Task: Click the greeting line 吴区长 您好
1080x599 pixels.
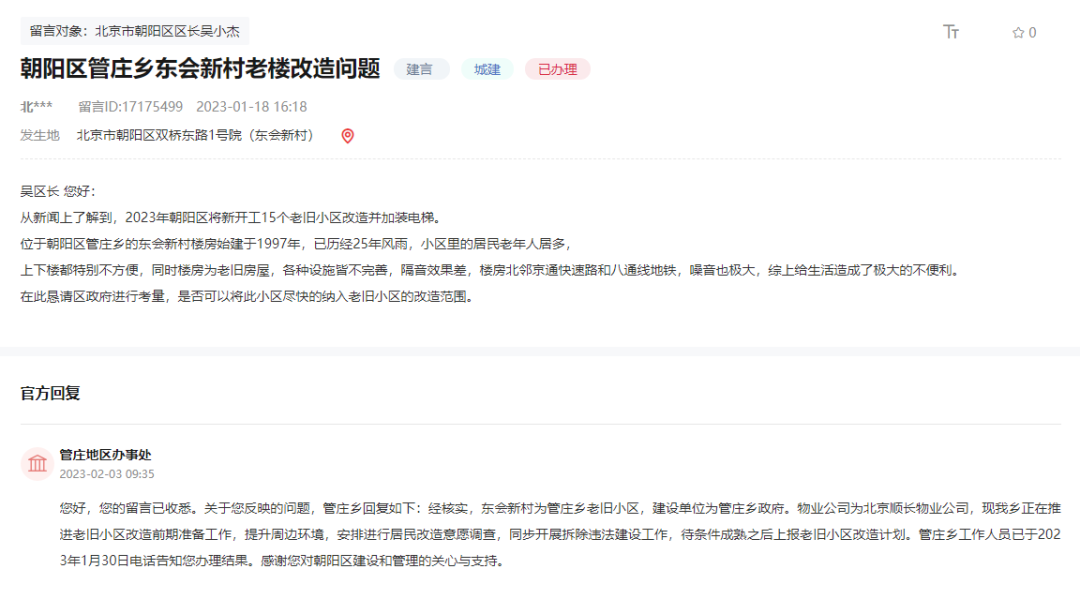Action: (x=58, y=191)
